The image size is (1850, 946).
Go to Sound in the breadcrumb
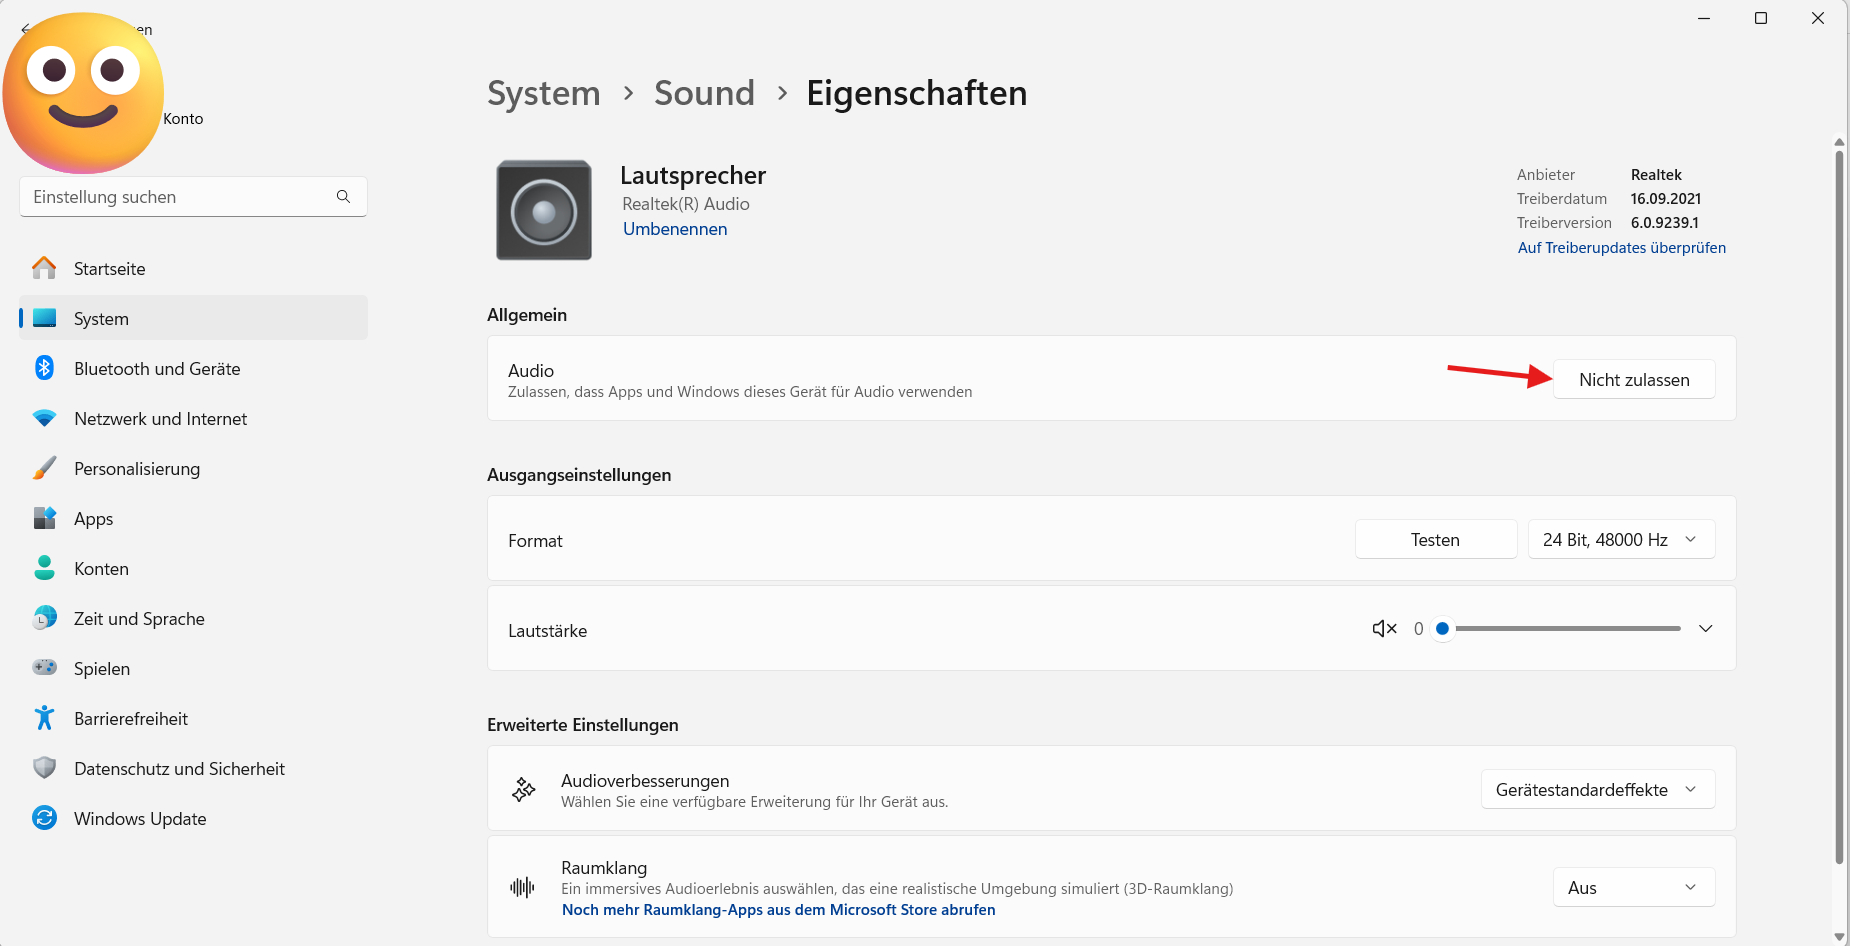pos(704,93)
